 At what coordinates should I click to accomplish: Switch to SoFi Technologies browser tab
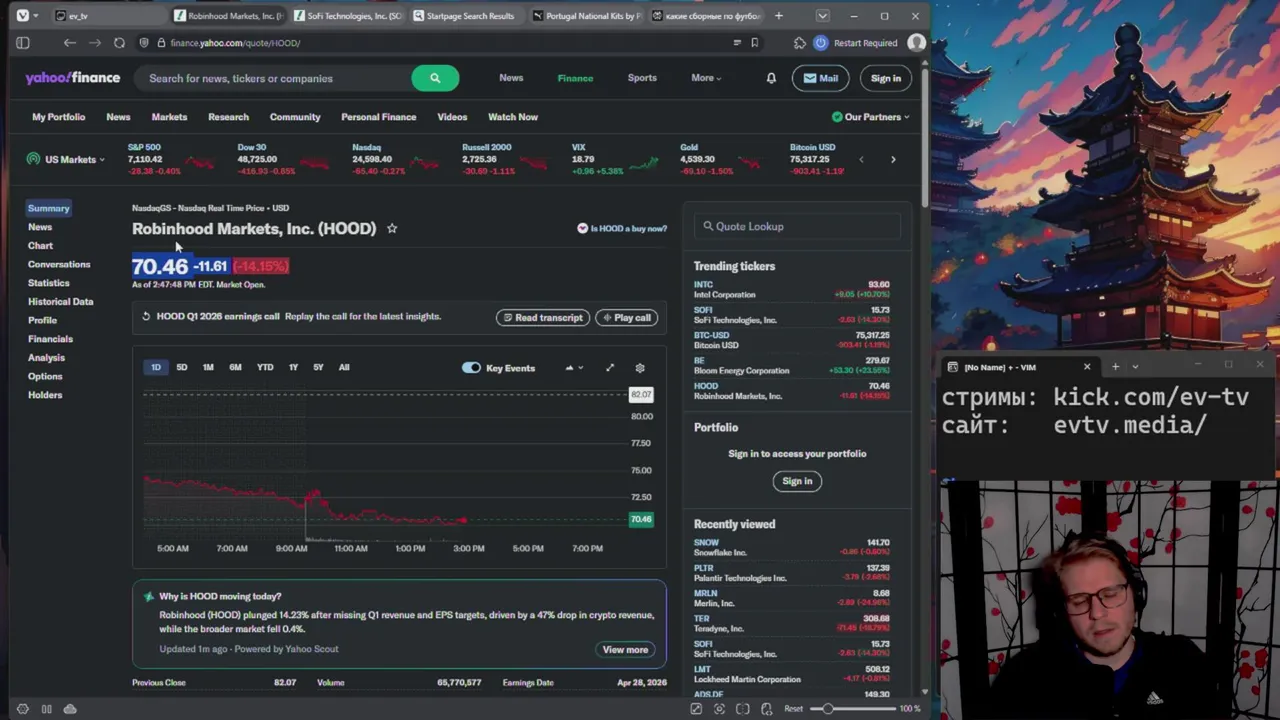point(347,16)
